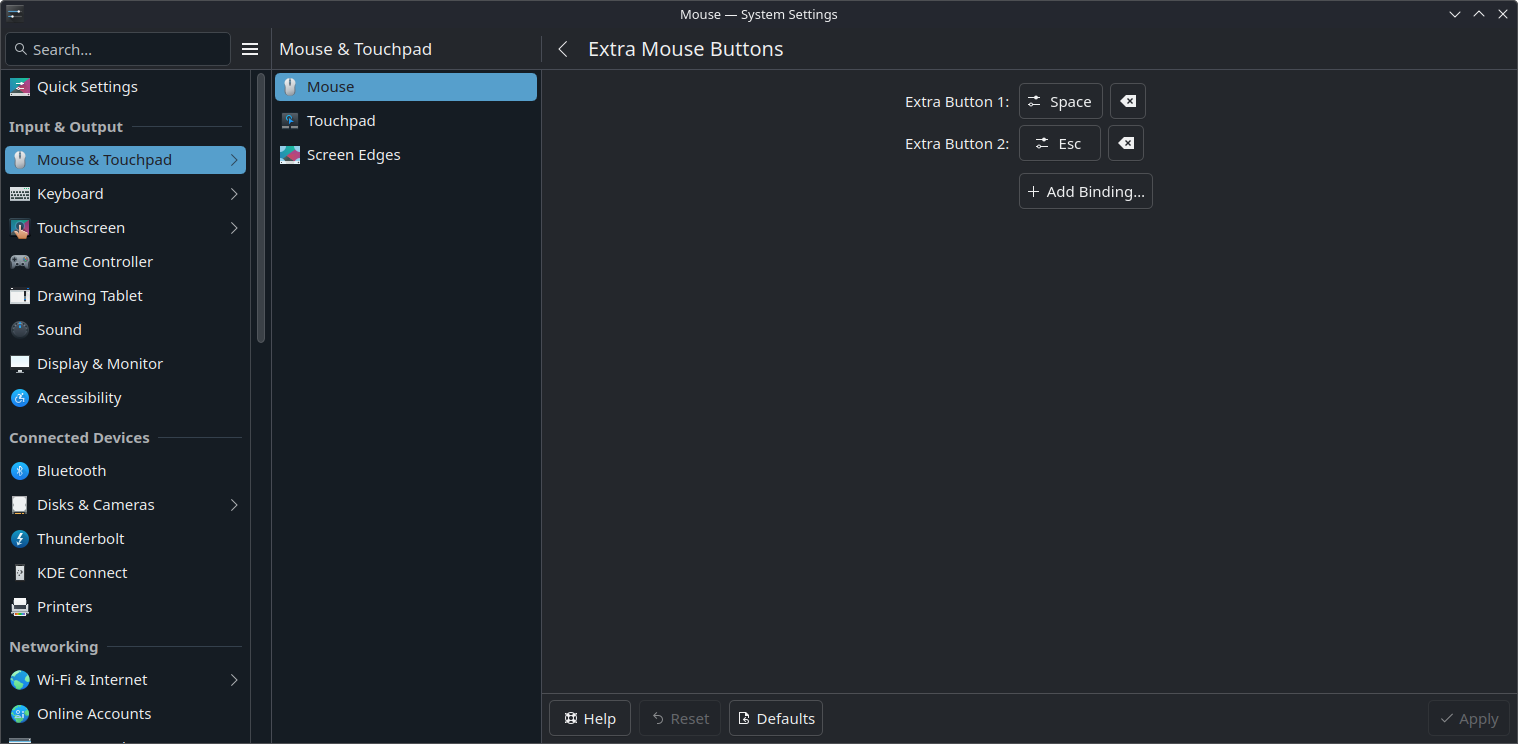Open Thunderbolt settings

(x=125, y=539)
